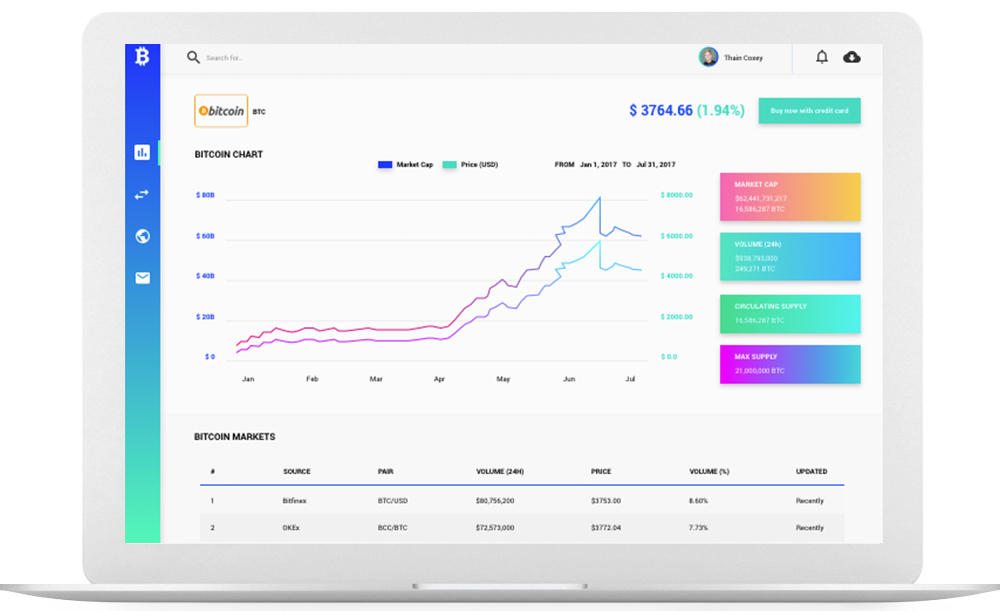Click the search magnifier icon
The height and width of the screenshot is (611, 1000).
tap(193, 57)
